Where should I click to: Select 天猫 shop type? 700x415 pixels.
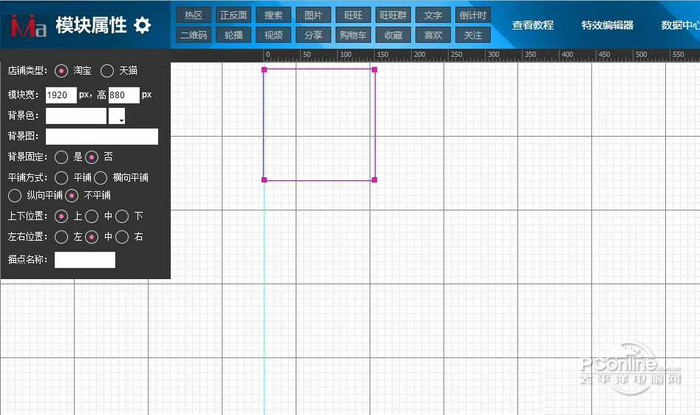click(x=107, y=71)
